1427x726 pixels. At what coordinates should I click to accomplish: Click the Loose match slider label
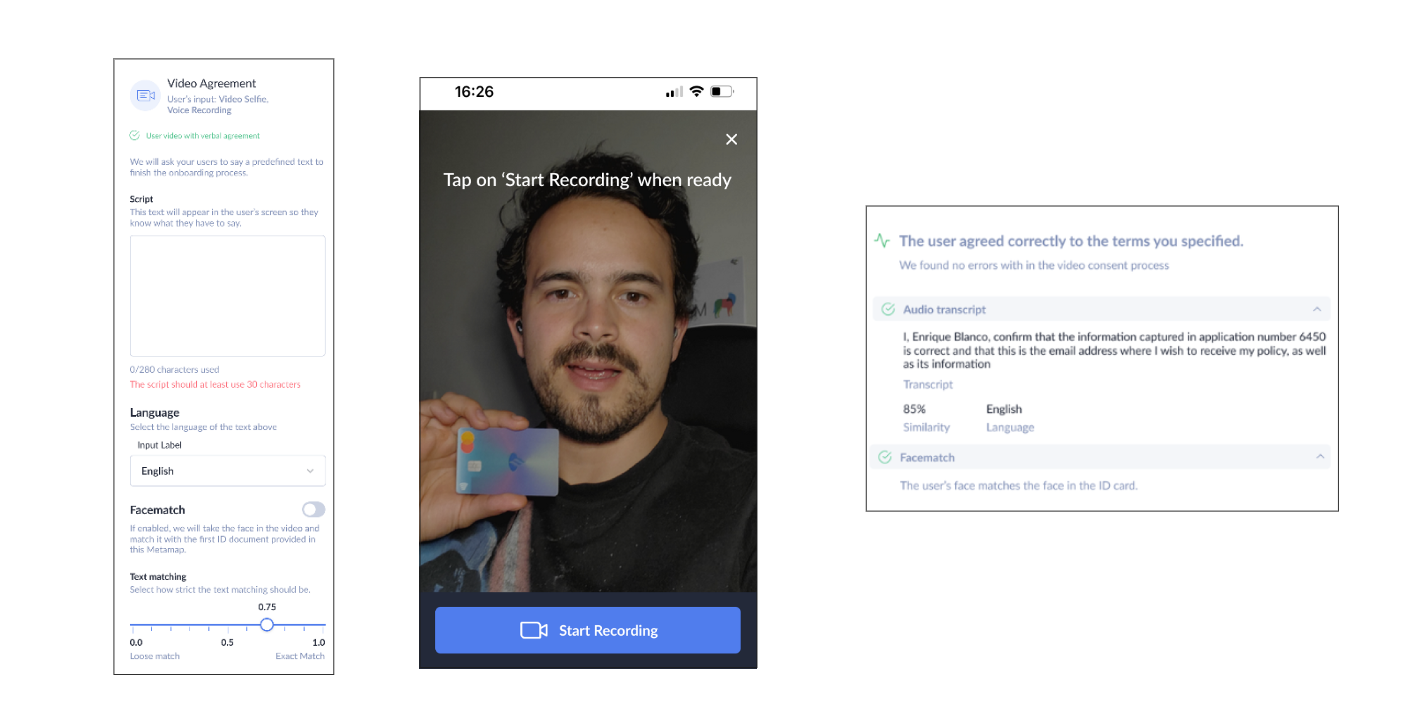pos(155,656)
